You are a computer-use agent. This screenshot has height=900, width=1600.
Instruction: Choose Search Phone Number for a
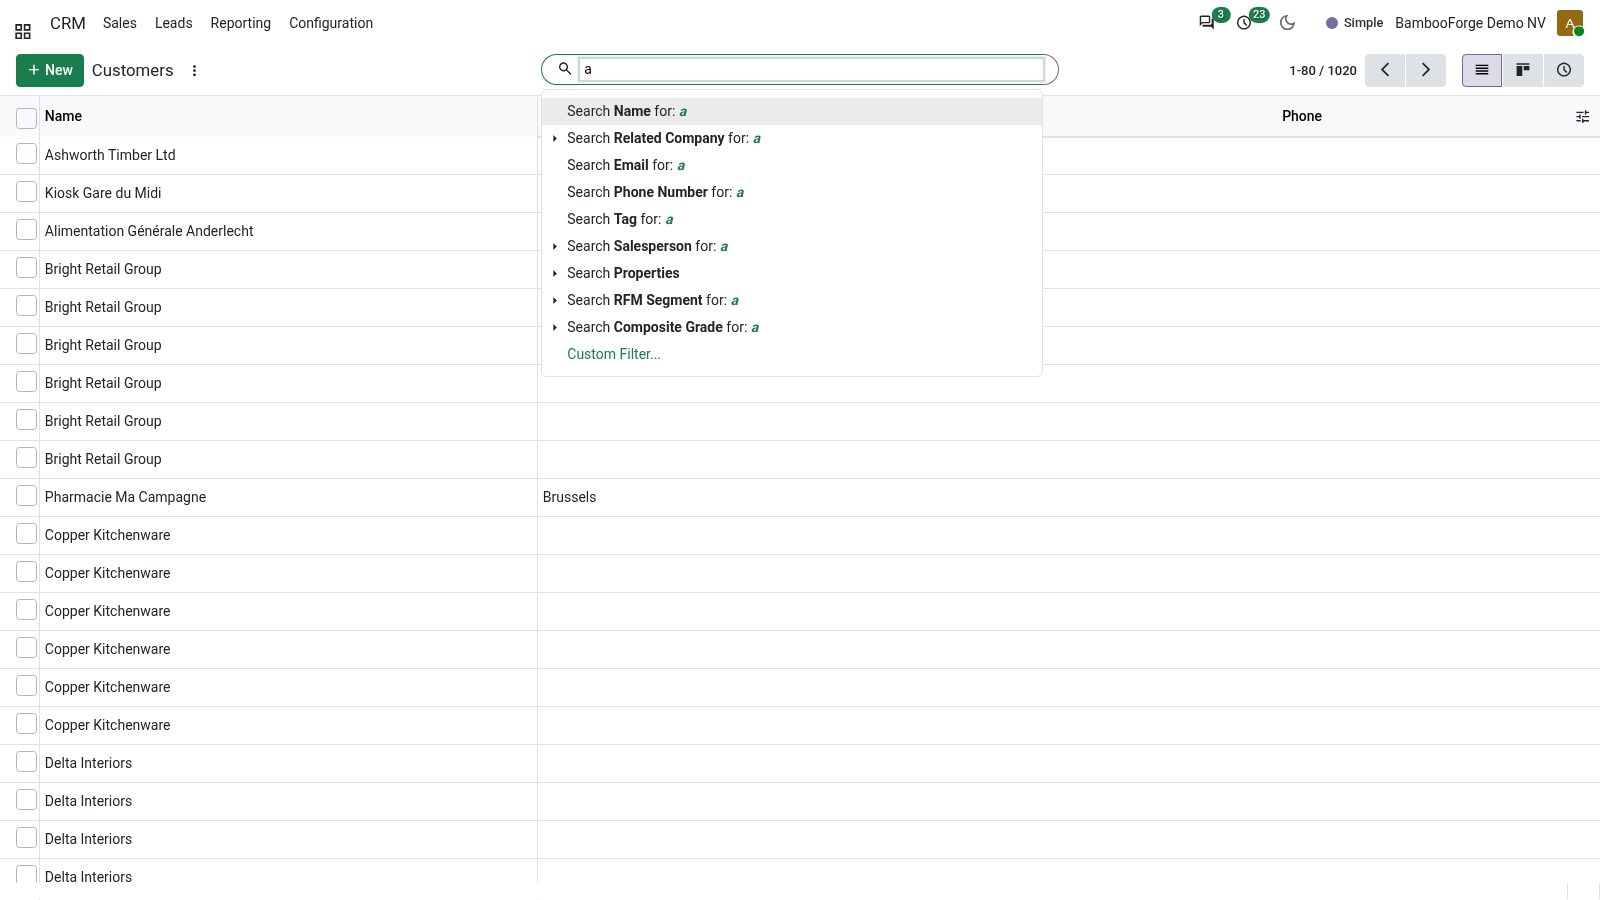(792, 192)
